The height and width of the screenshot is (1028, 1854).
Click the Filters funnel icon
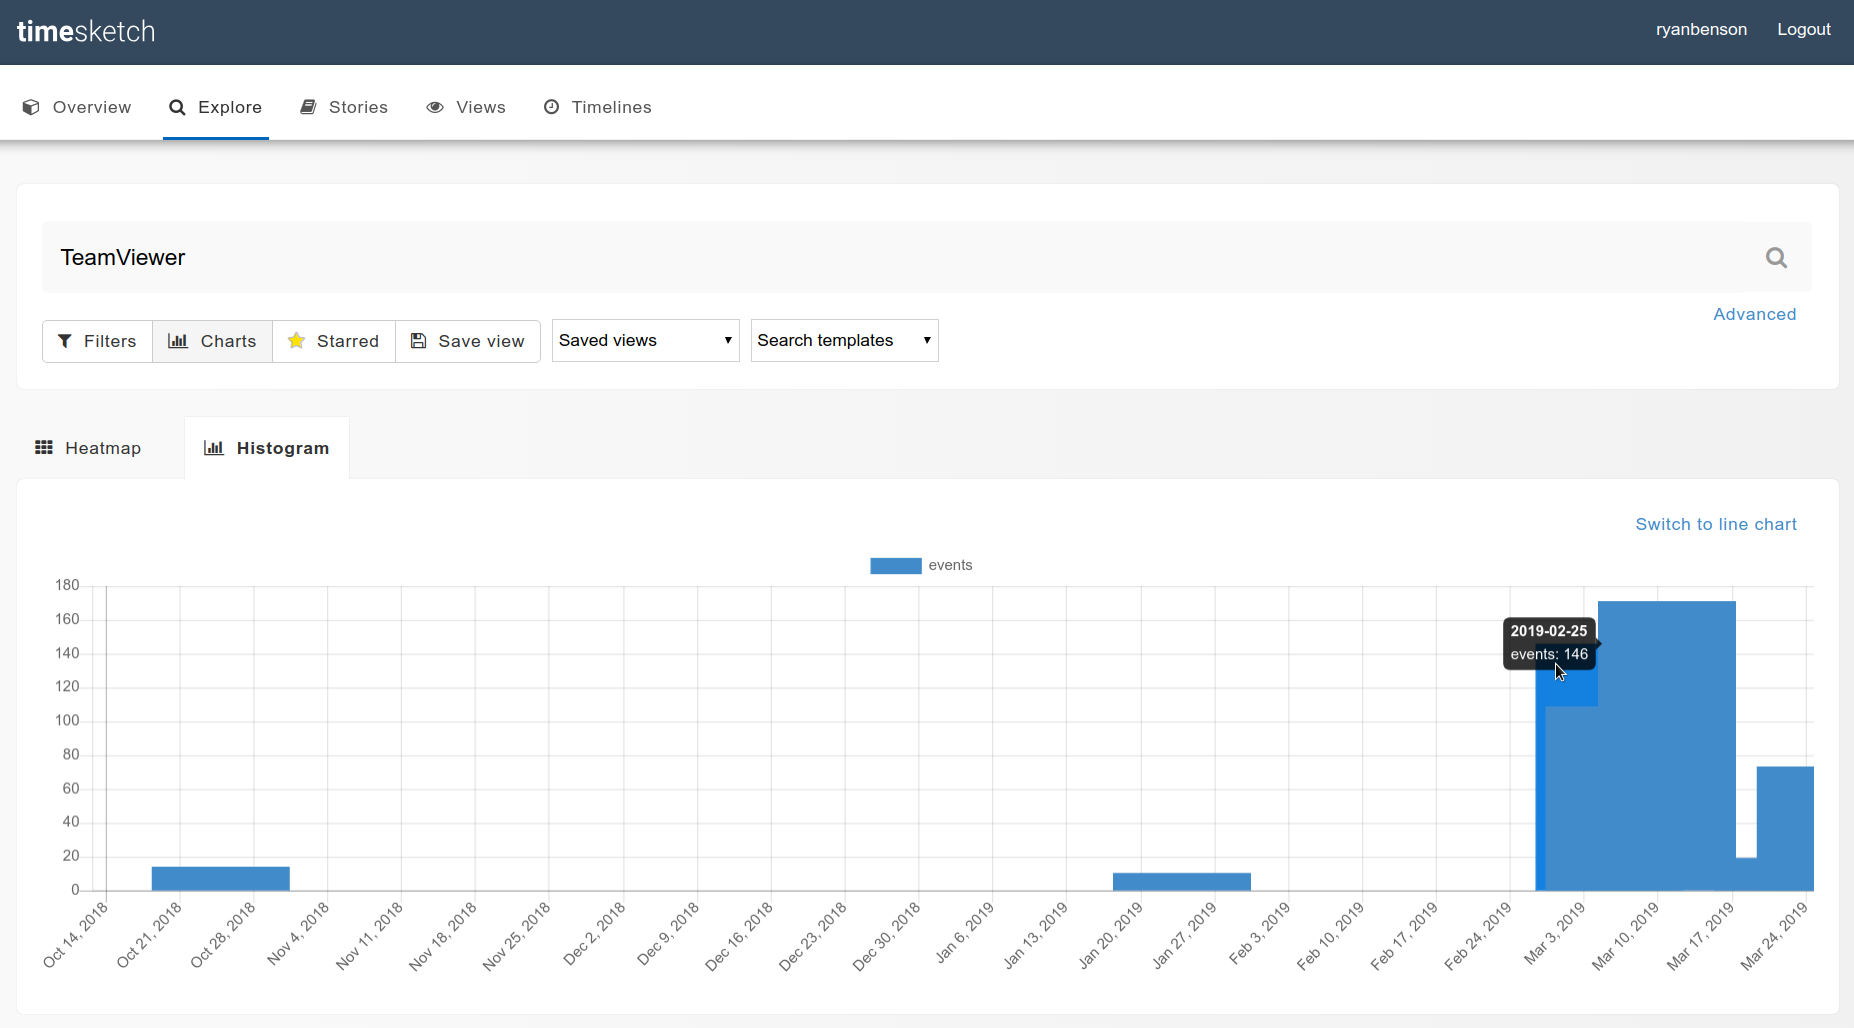tap(65, 341)
